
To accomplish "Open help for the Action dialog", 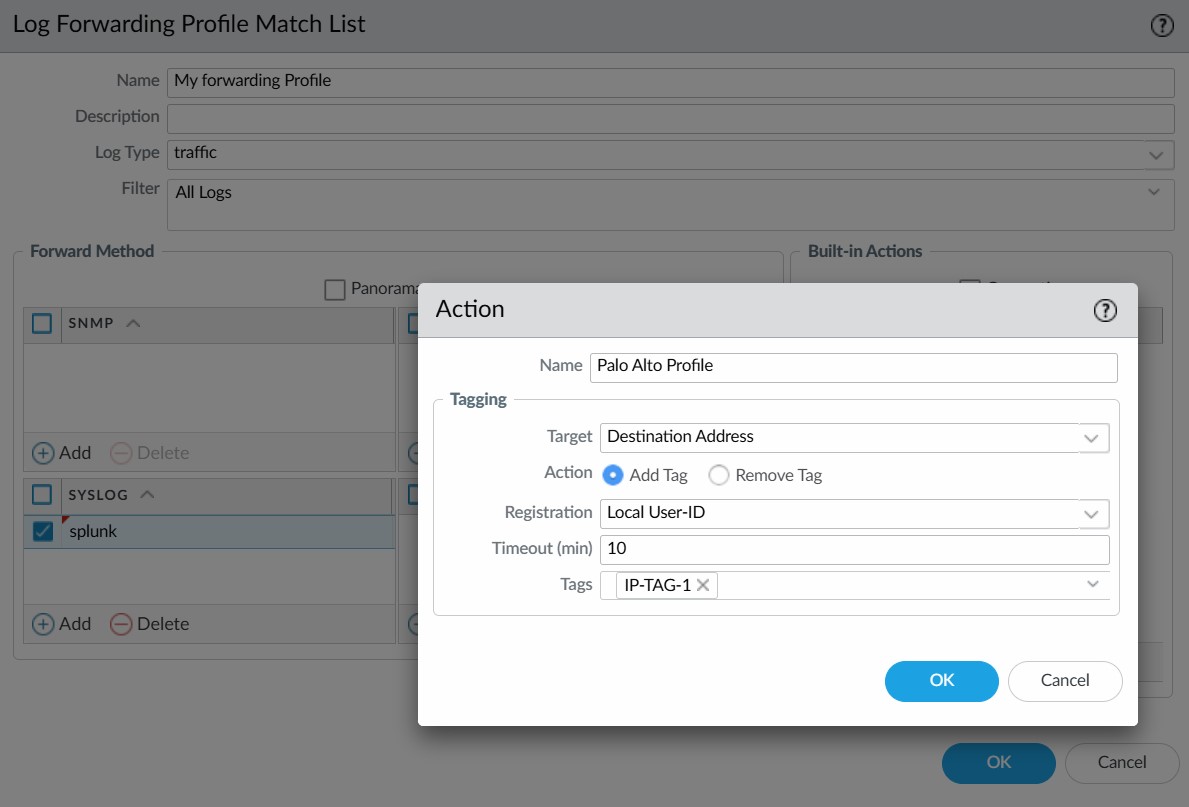I will click(x=1104, y=311).
